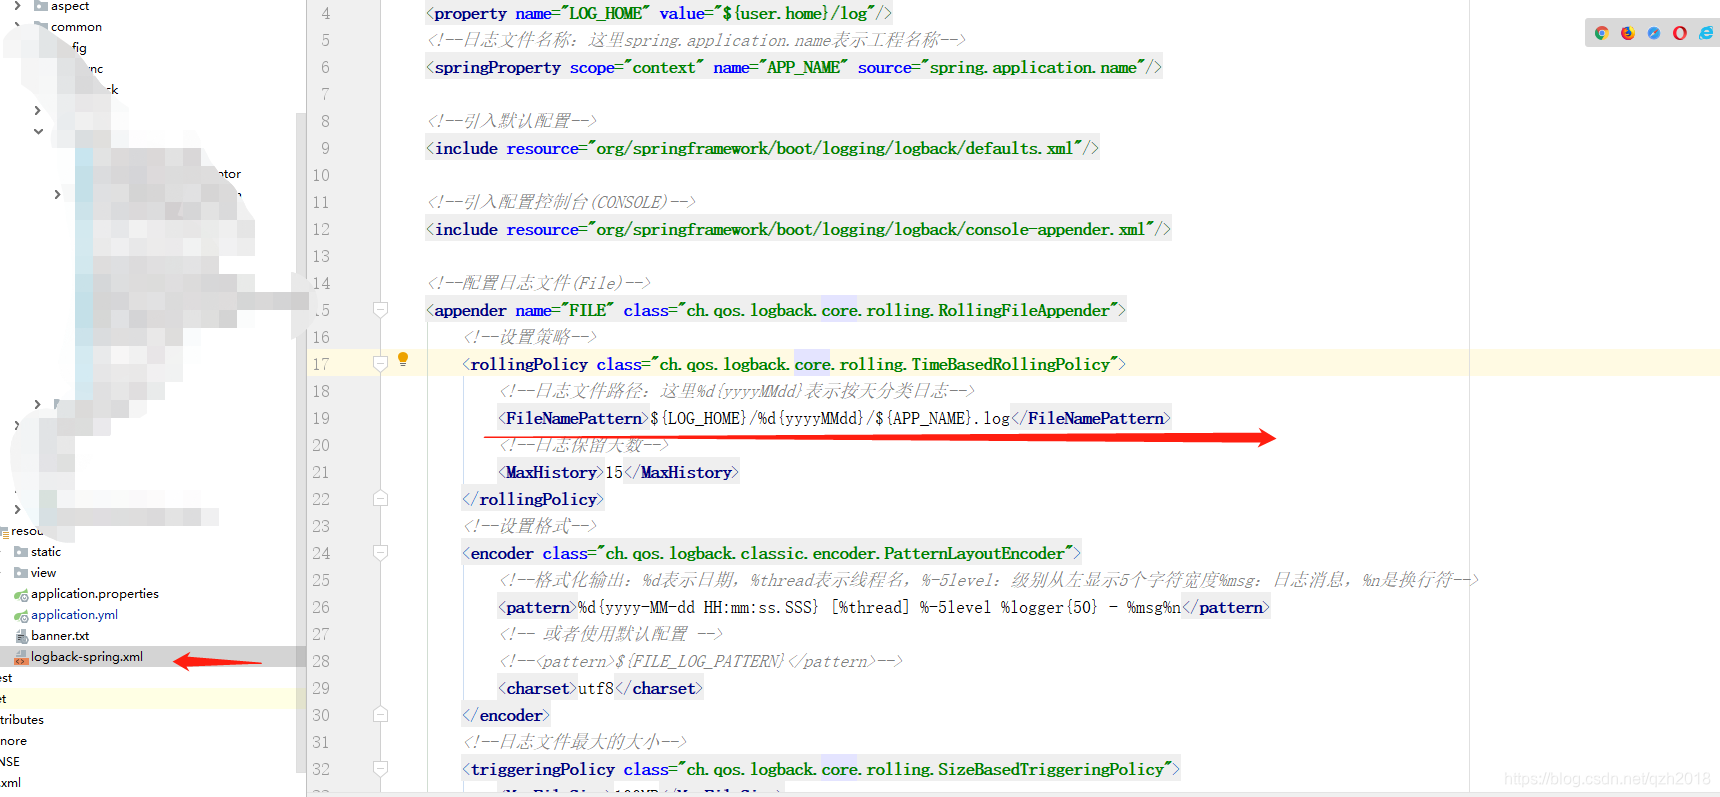The height and width of the screenshot is (797, 1720).
Task: Click the LOG_HOME property name
Action: pyautogui.click(x=606, y=13)
